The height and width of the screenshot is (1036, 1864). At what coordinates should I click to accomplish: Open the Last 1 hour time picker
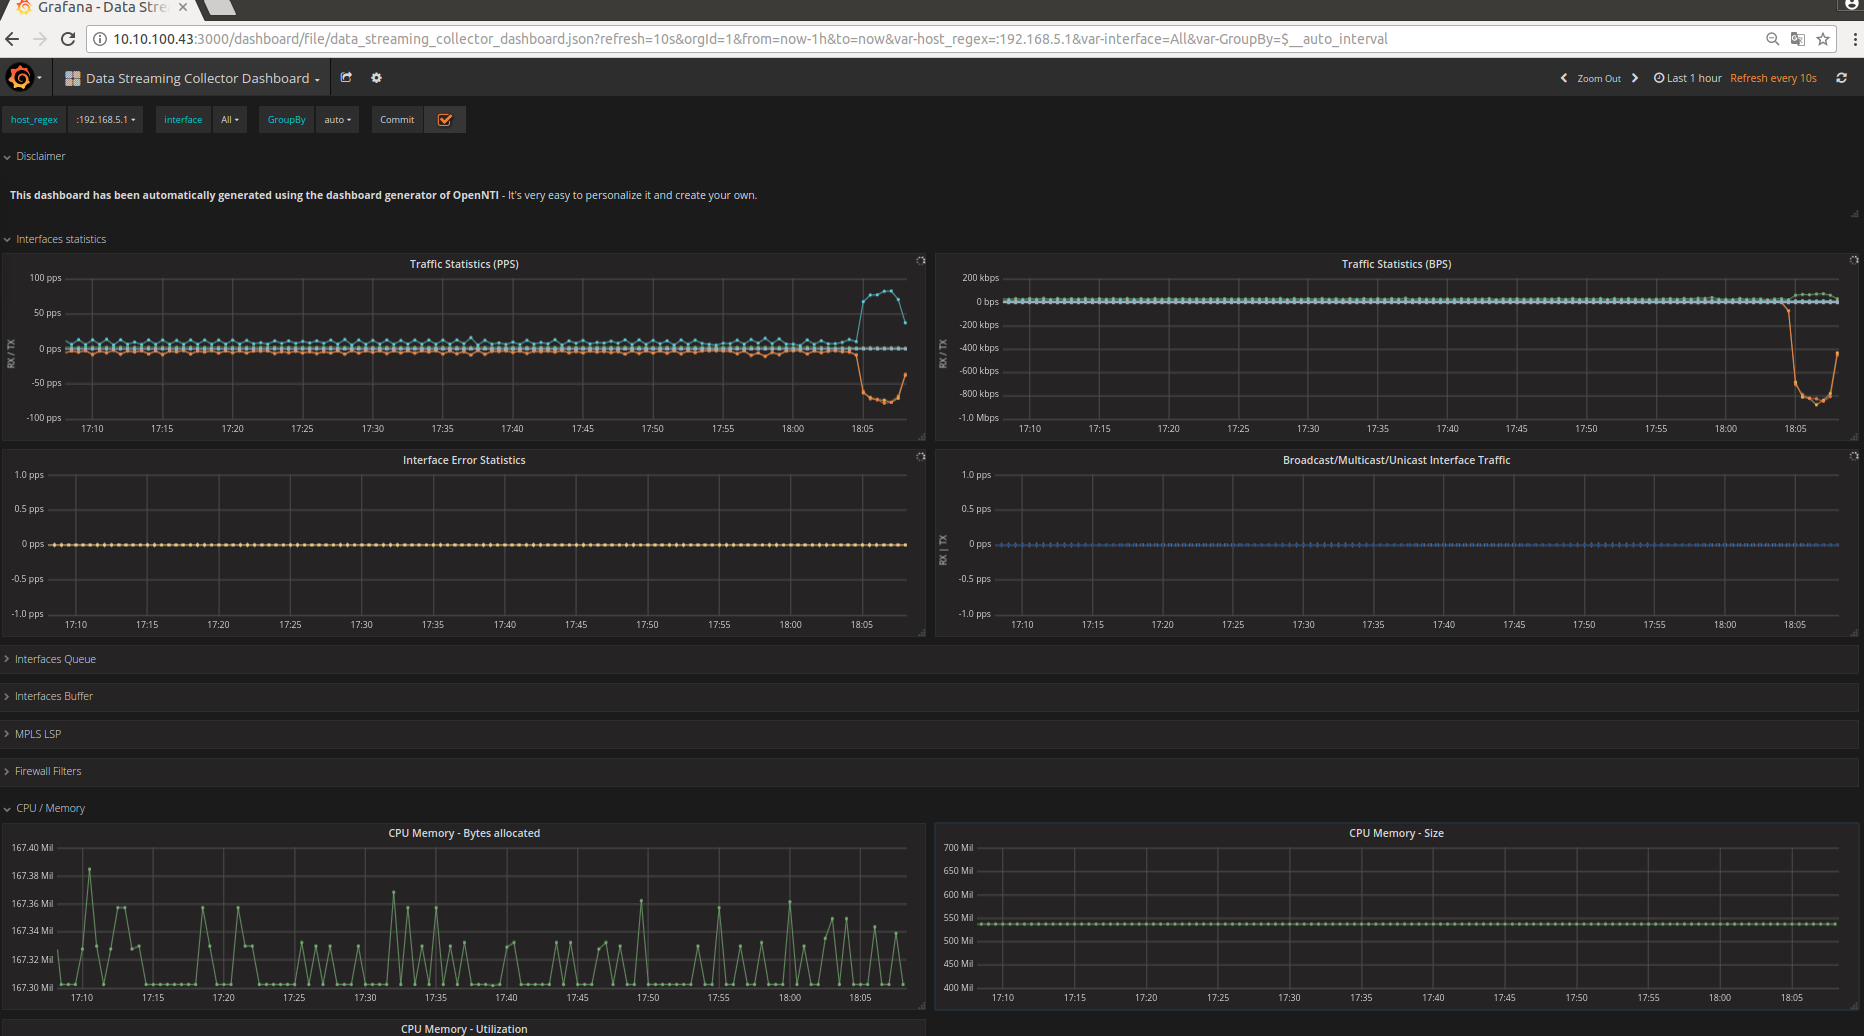(x=1688, y=78)
